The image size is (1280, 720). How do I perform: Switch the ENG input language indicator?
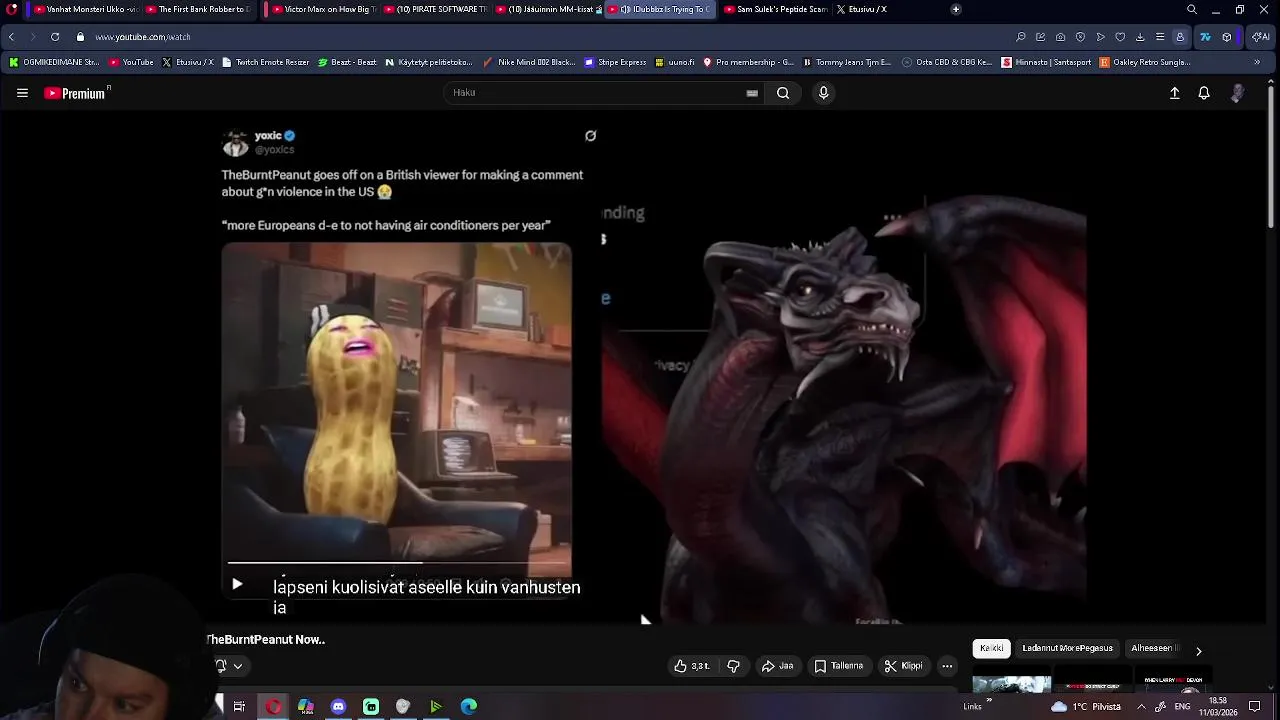pyautogui.click(x=1181, y=707)
